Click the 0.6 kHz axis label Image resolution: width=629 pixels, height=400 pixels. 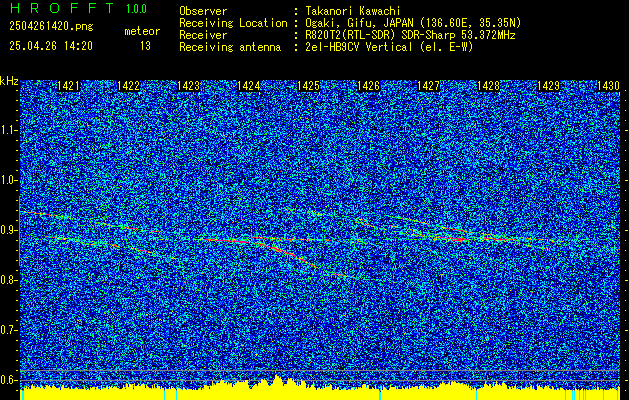(7, 380)
